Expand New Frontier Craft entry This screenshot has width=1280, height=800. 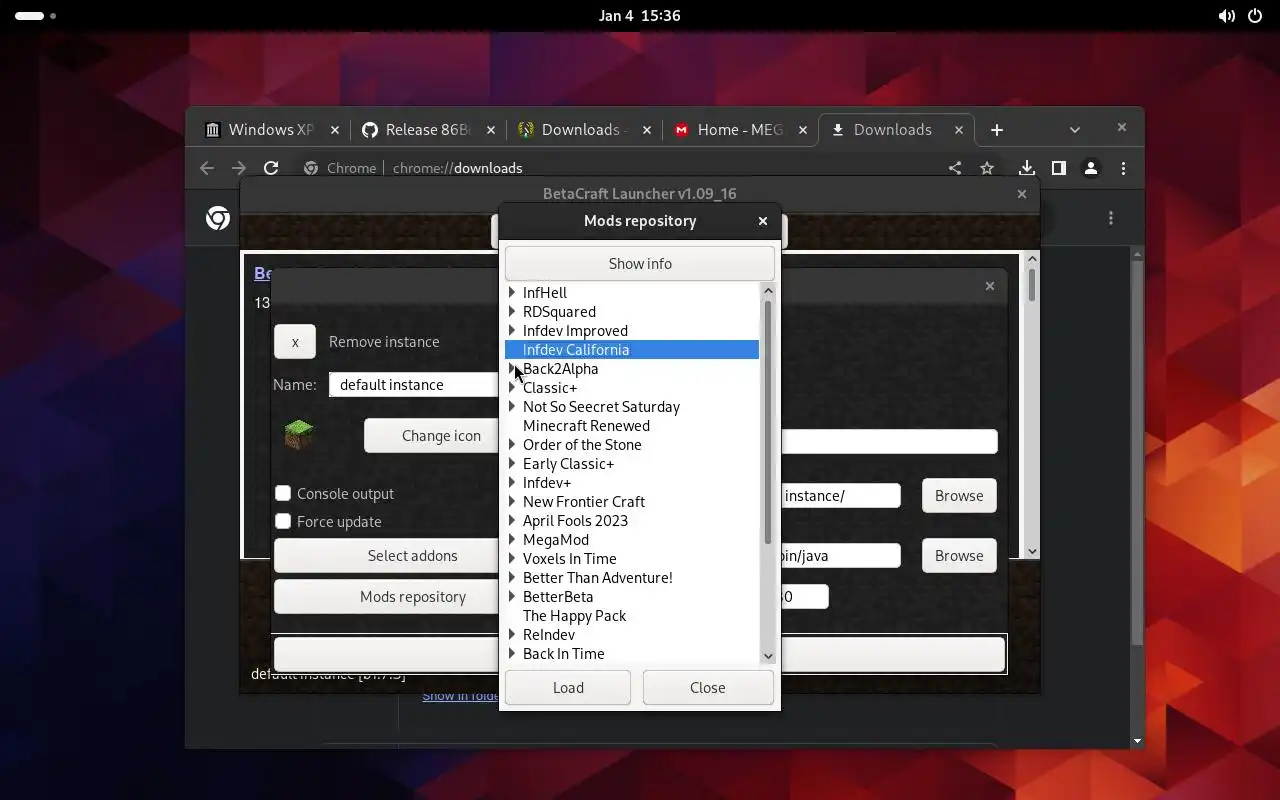point(512,502)
